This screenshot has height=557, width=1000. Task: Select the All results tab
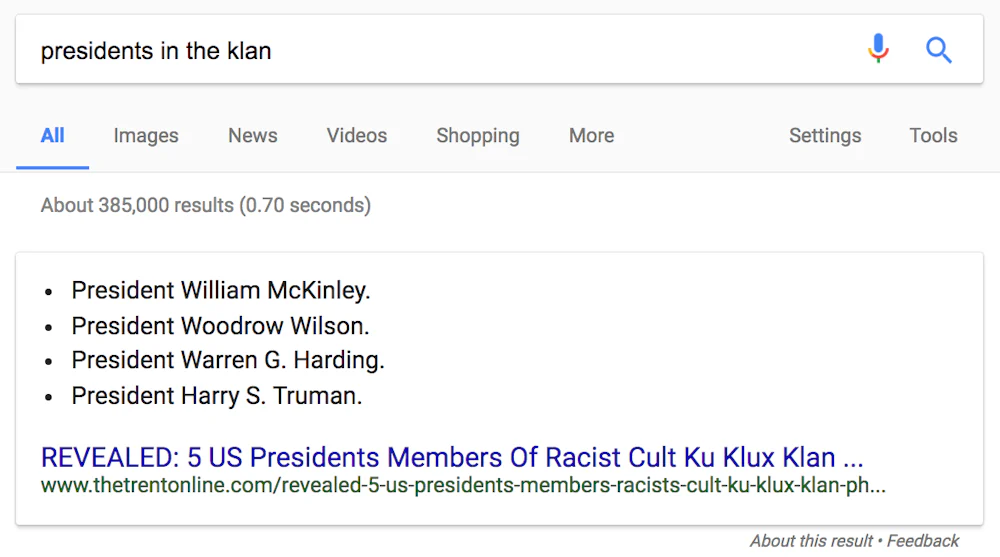click(x=52, y=136)
